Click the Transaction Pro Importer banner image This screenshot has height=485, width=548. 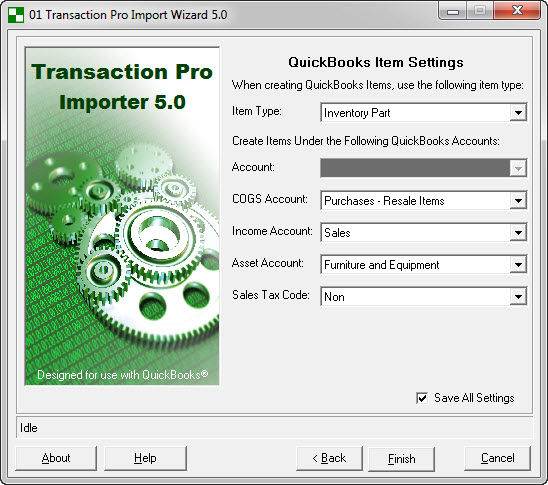click(x=122, y=216)
